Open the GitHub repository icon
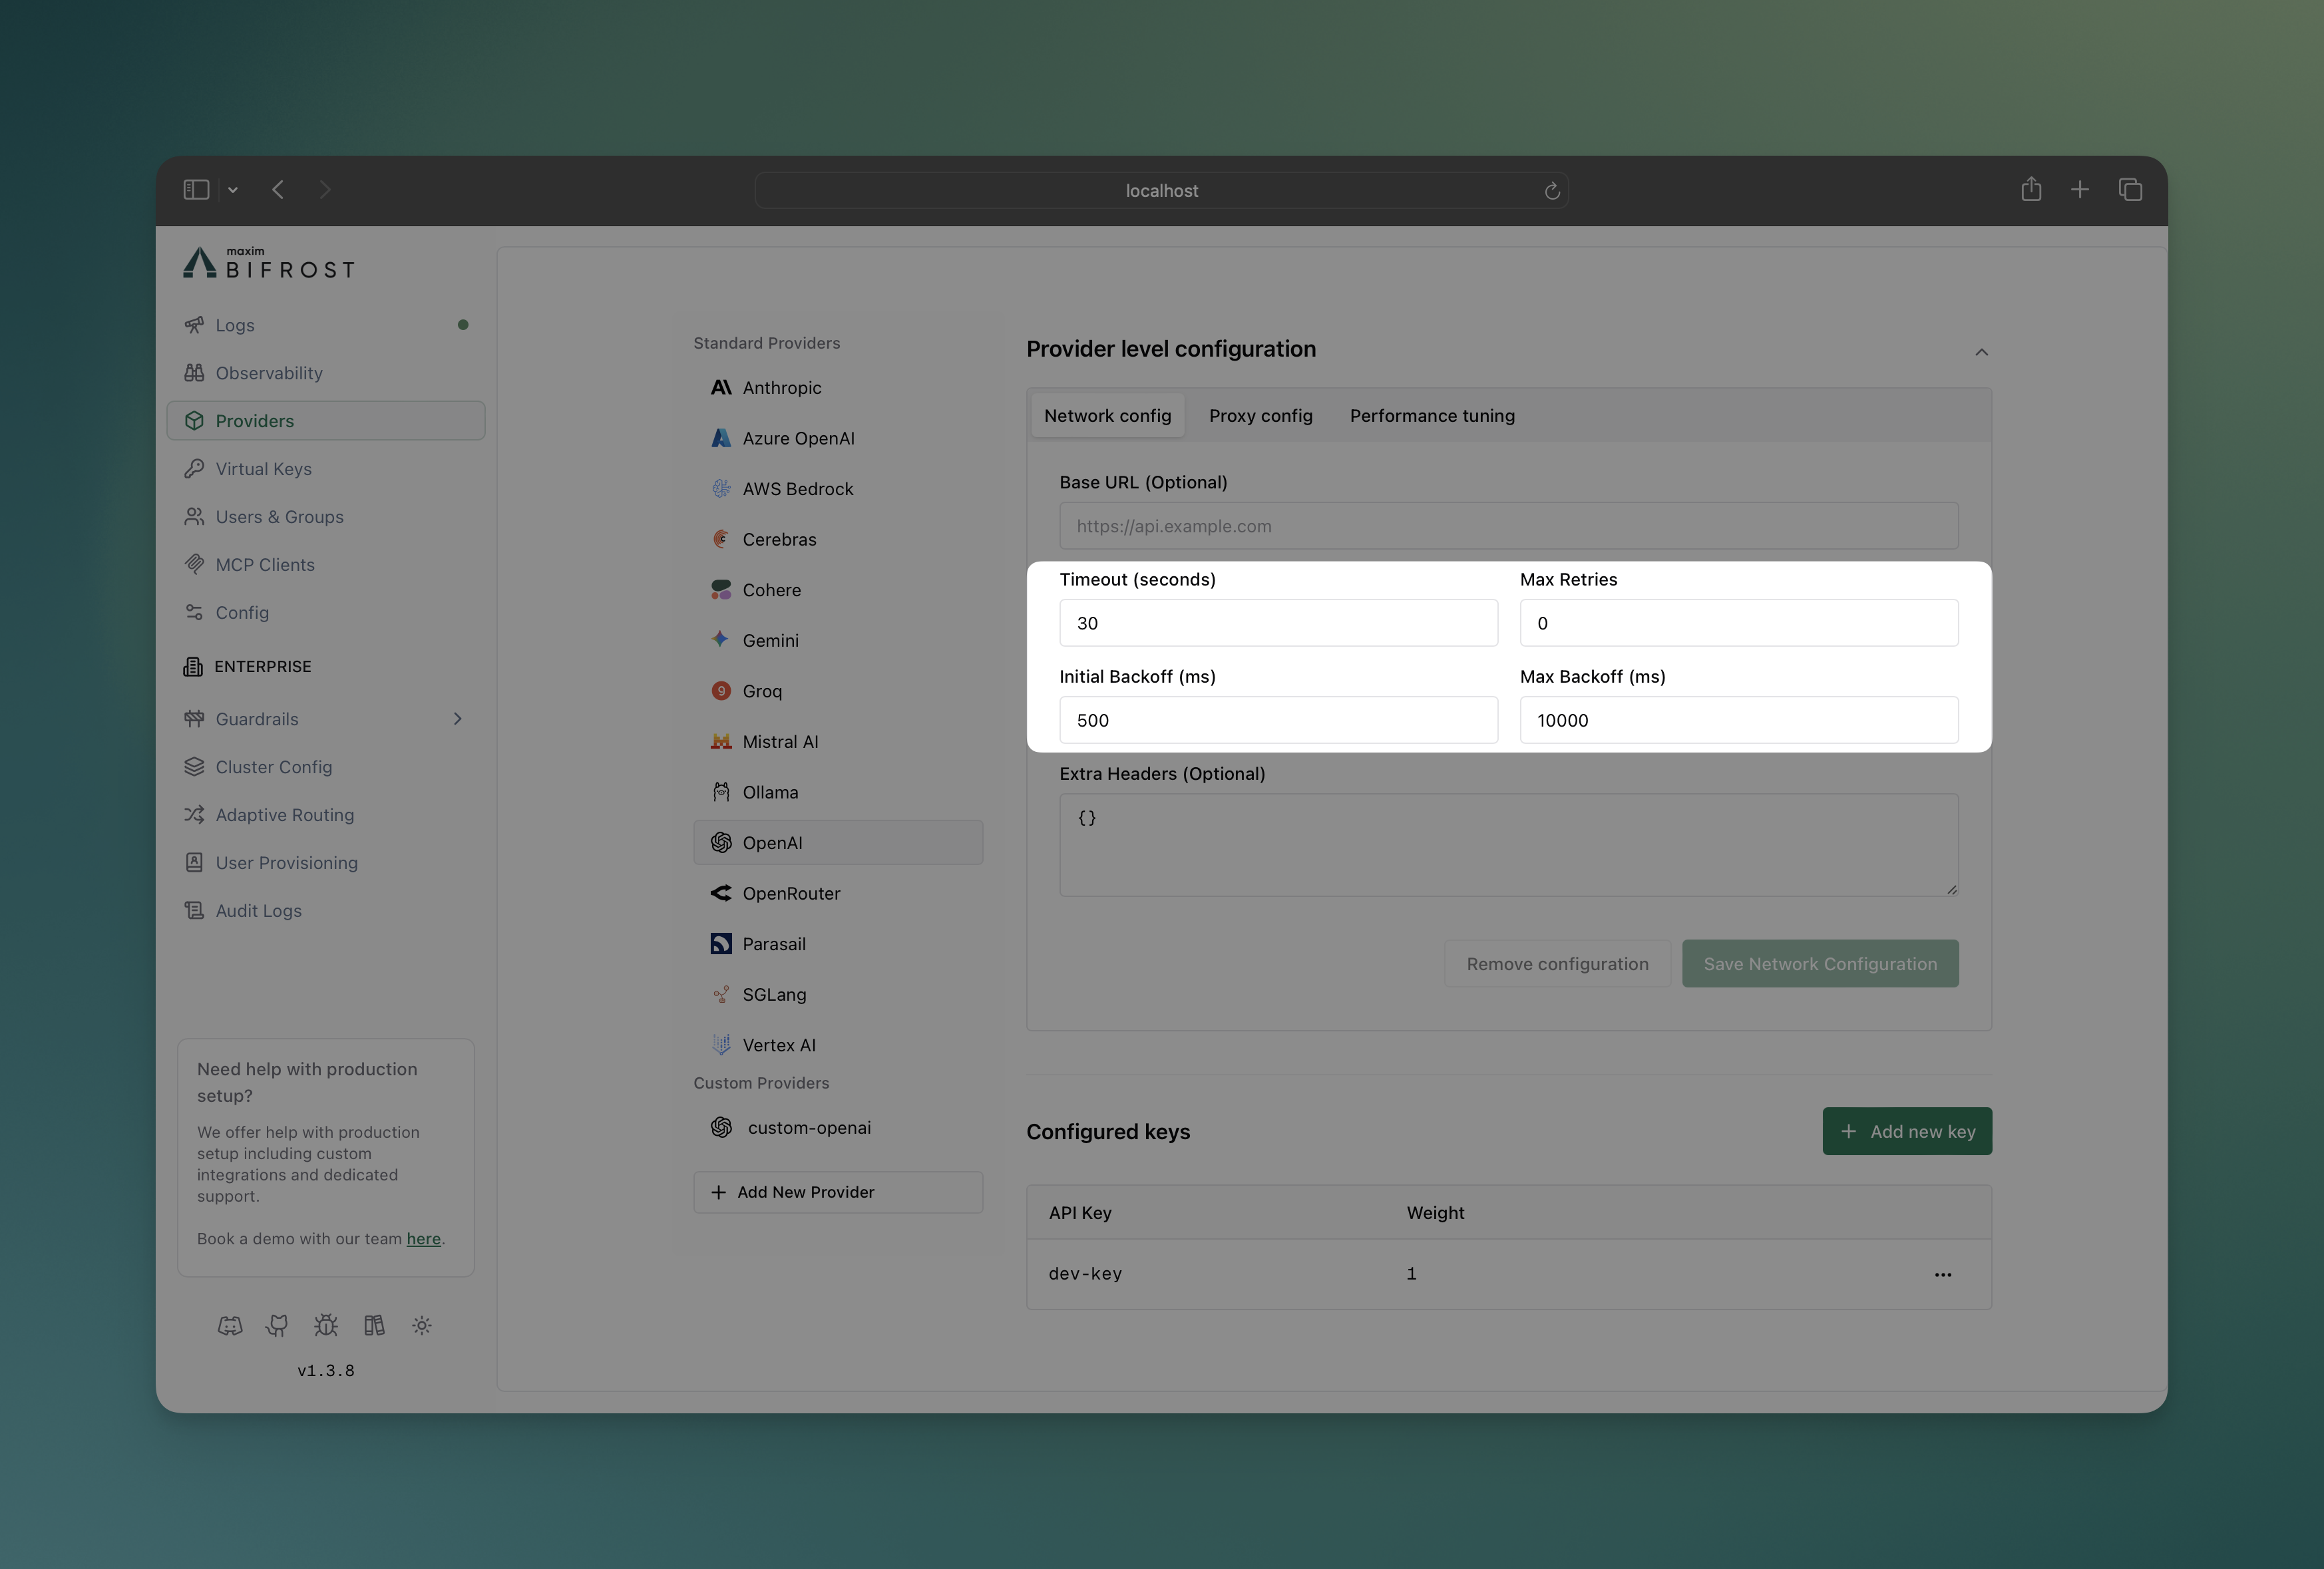 (x=277, y=1325)
